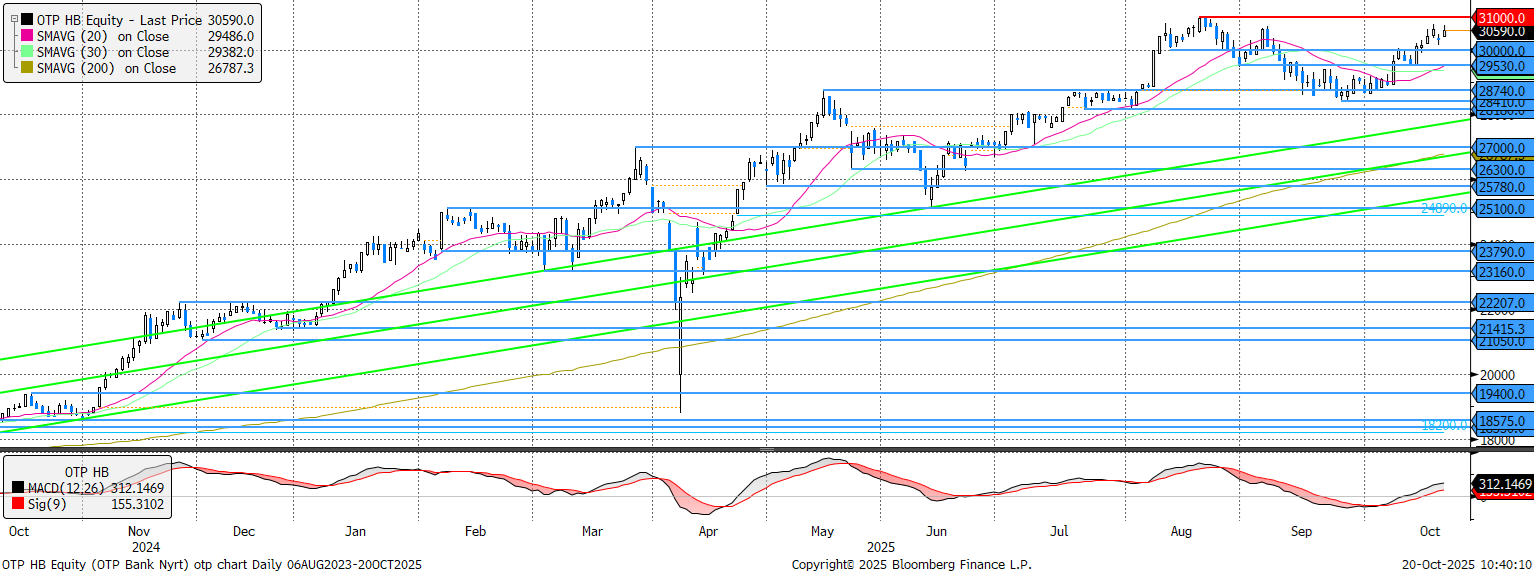Click the 25100.0 support level label

(1501, 209)
